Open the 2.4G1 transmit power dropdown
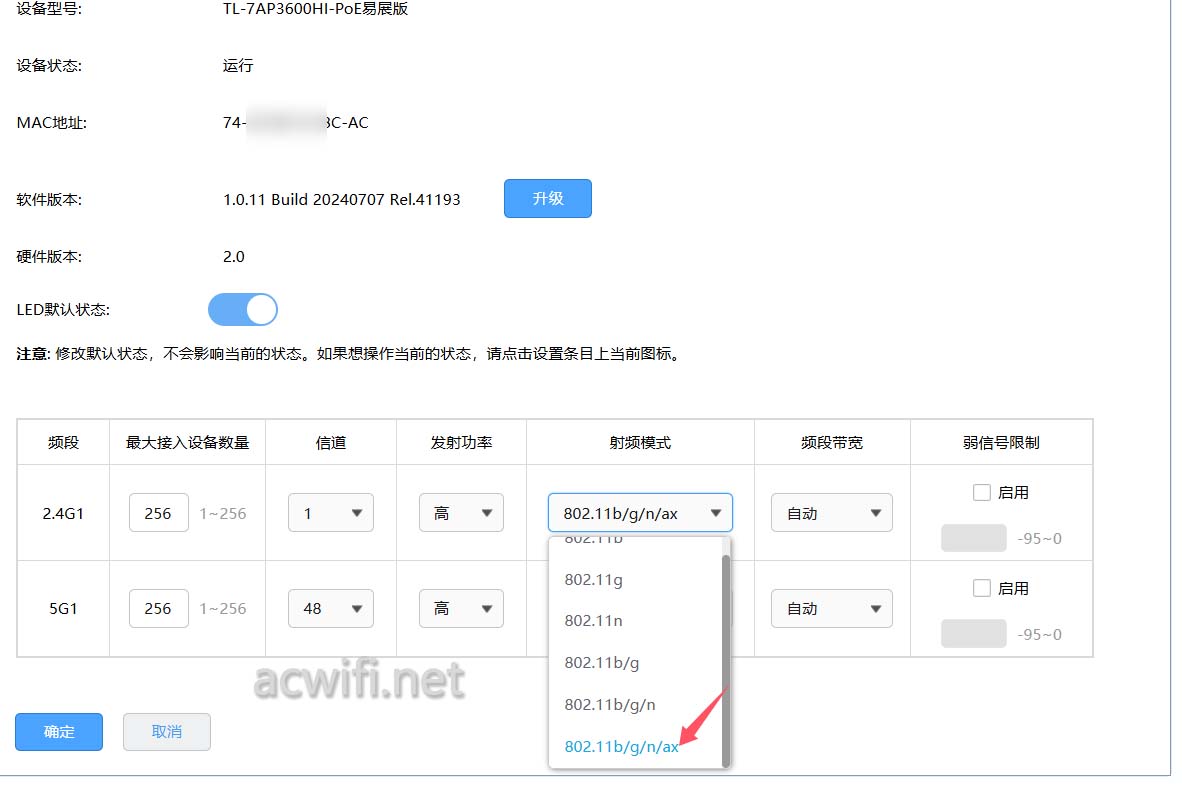 [x=461, y=513]
